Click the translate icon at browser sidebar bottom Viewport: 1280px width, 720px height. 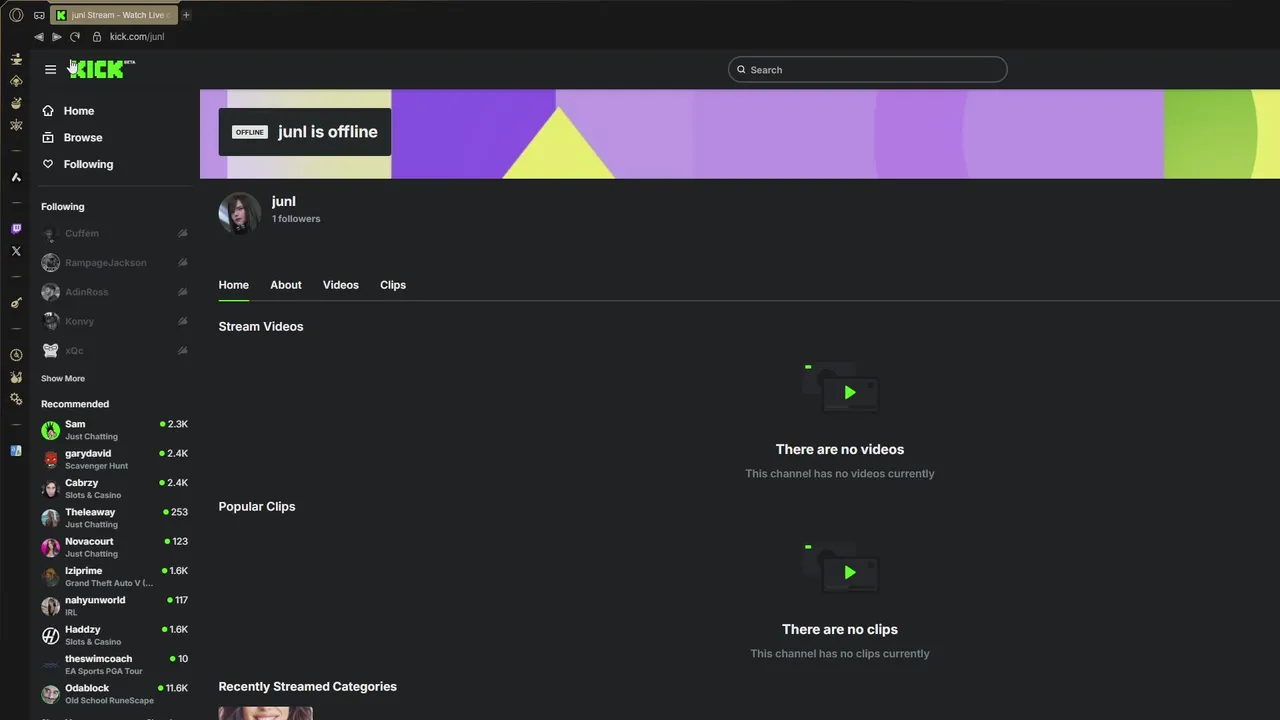[x=16, y=451]
